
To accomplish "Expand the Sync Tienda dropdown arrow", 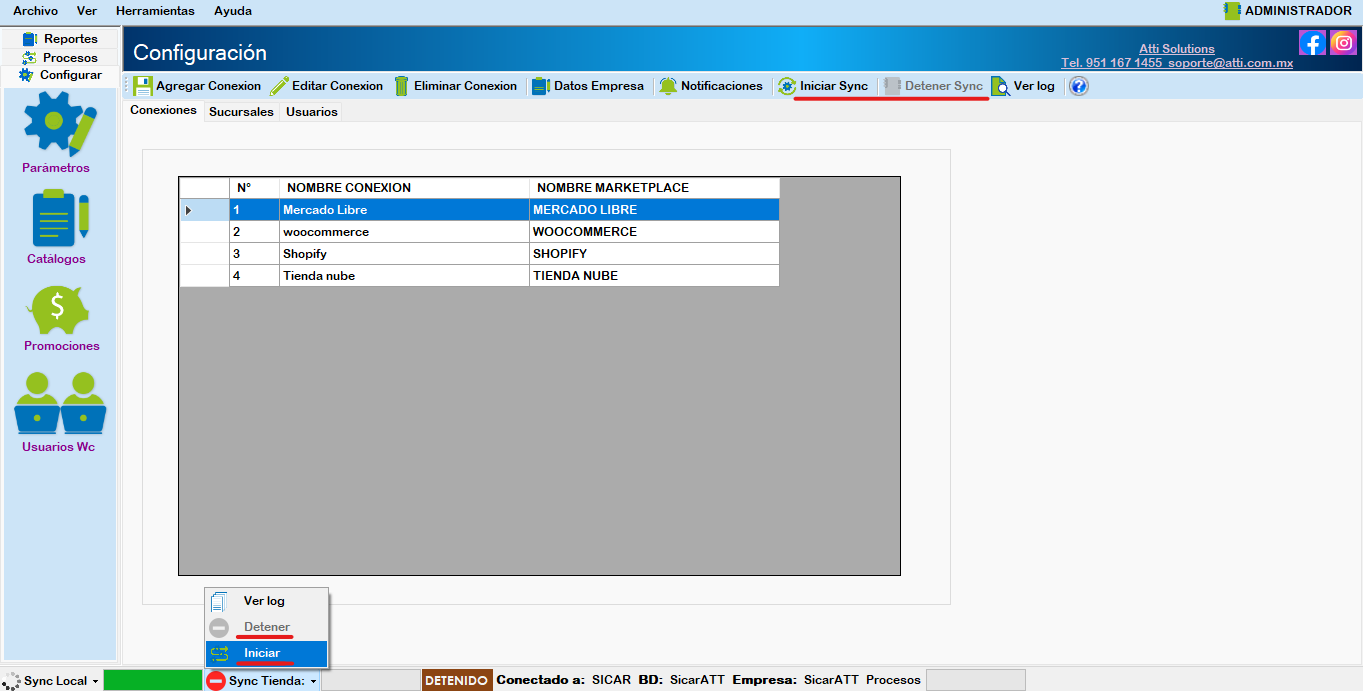I will click(x=313, y=681).
